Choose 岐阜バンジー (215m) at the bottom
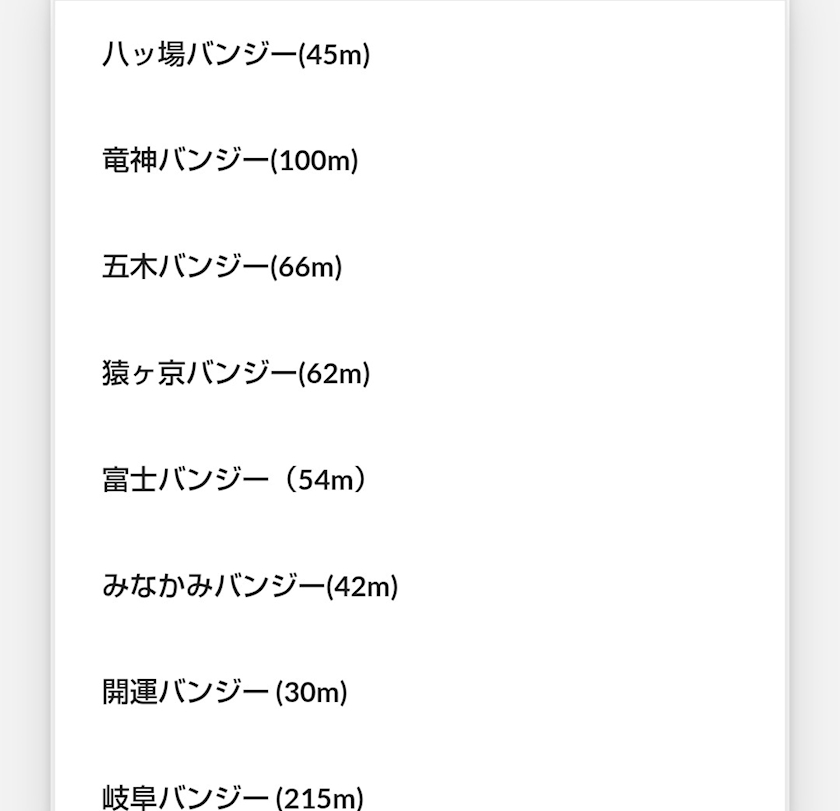840x811 pixels. (x=233, y=798)
